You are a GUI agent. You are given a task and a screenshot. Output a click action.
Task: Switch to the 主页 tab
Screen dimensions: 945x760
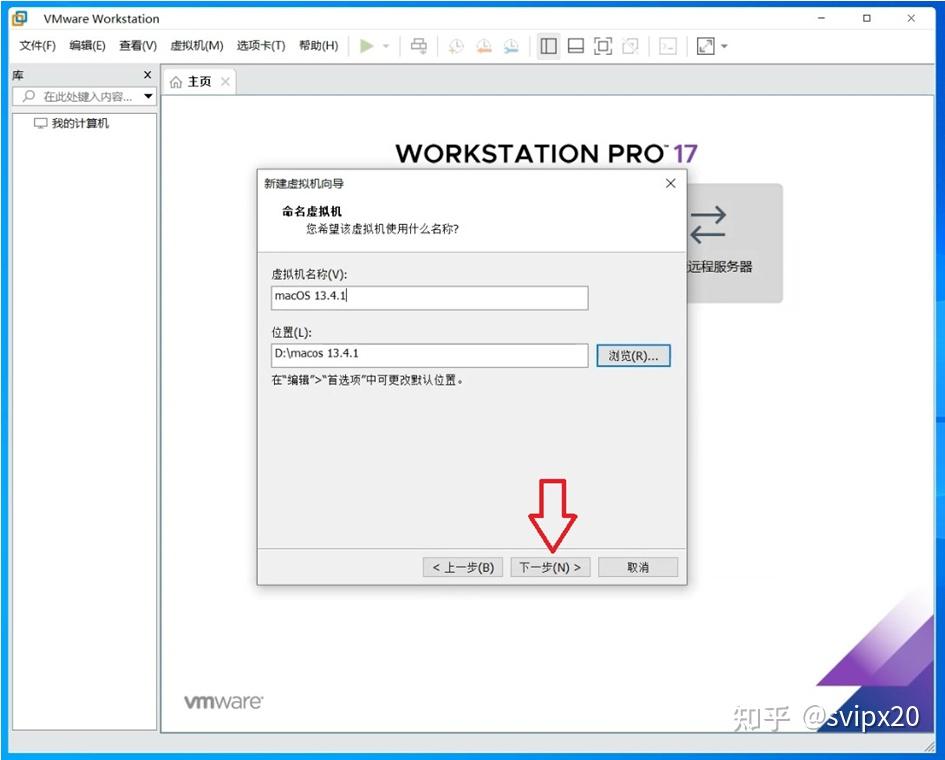[x=199, y=82]
